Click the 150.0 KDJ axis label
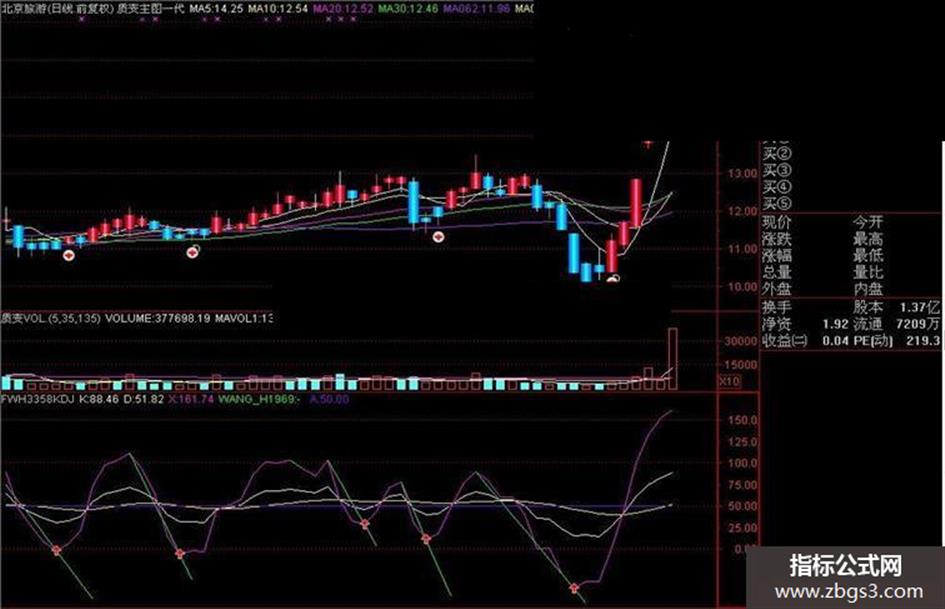The width and height of the screenshot is (945, 609). [x=742, y=420]
